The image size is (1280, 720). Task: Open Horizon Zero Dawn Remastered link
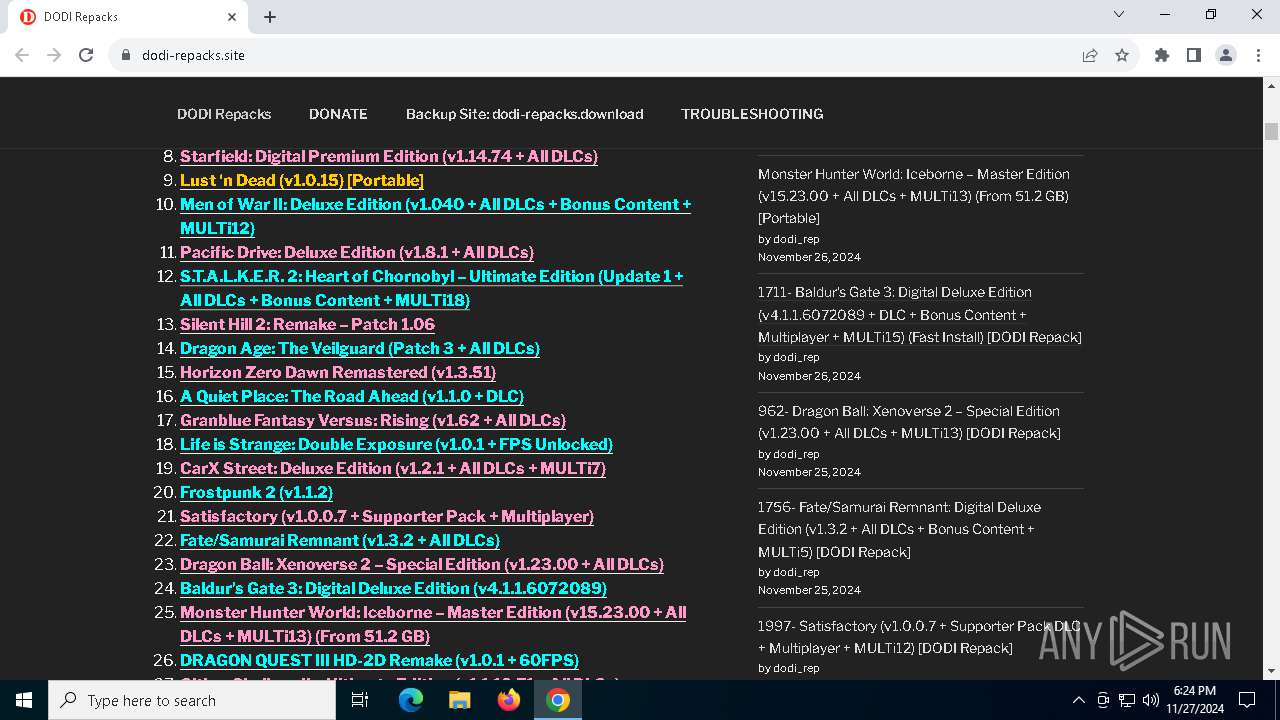(x=338, y=372)
